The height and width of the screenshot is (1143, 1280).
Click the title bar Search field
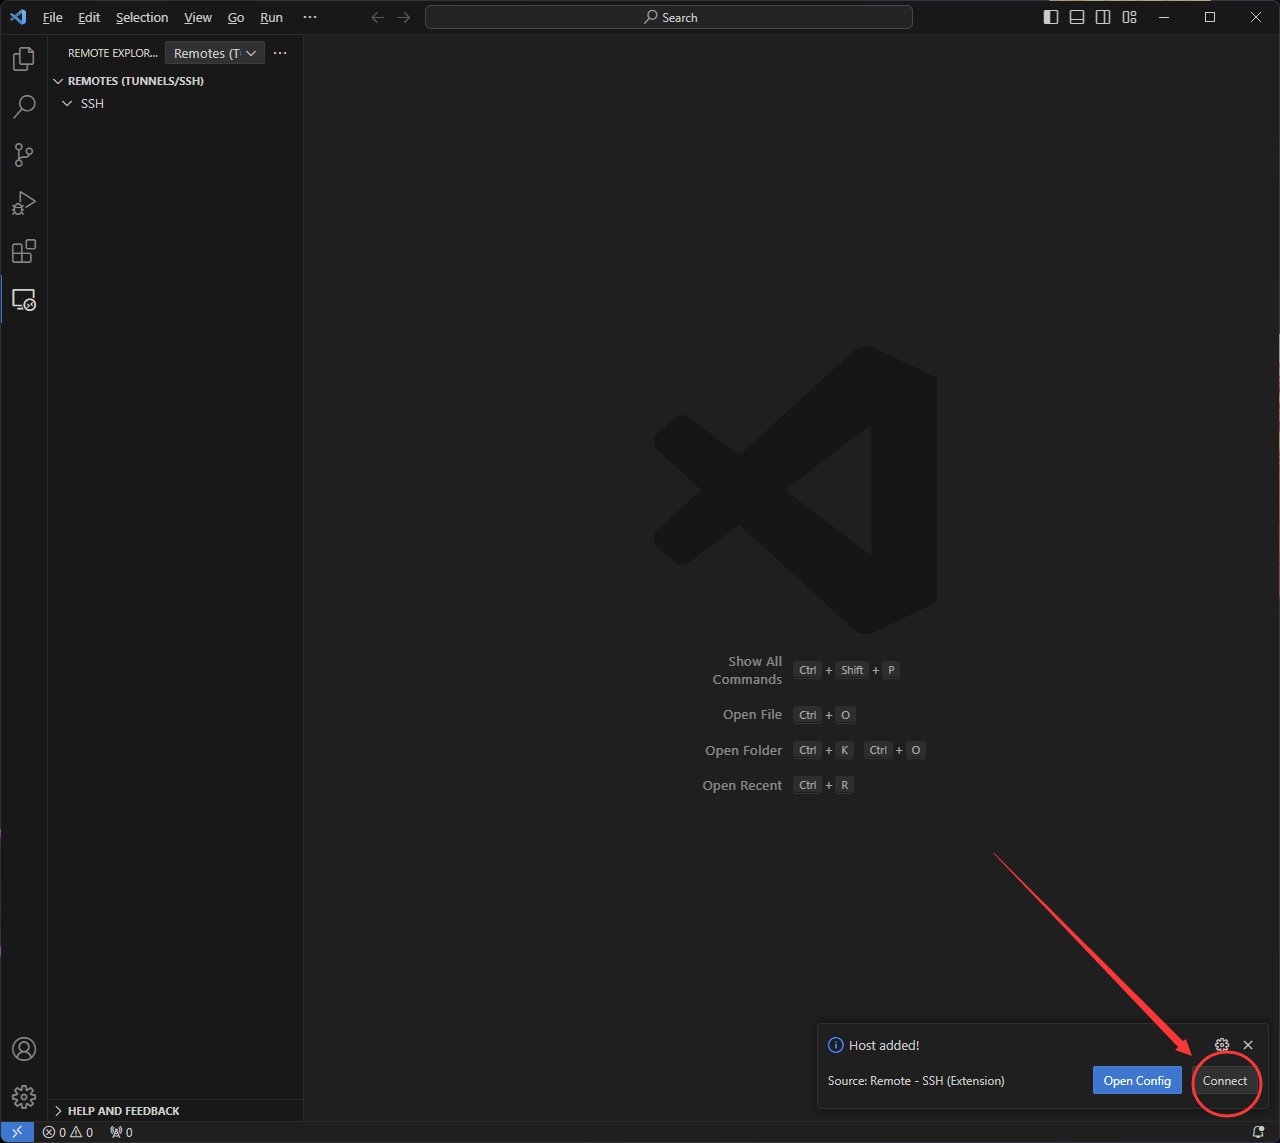point(669,17)
